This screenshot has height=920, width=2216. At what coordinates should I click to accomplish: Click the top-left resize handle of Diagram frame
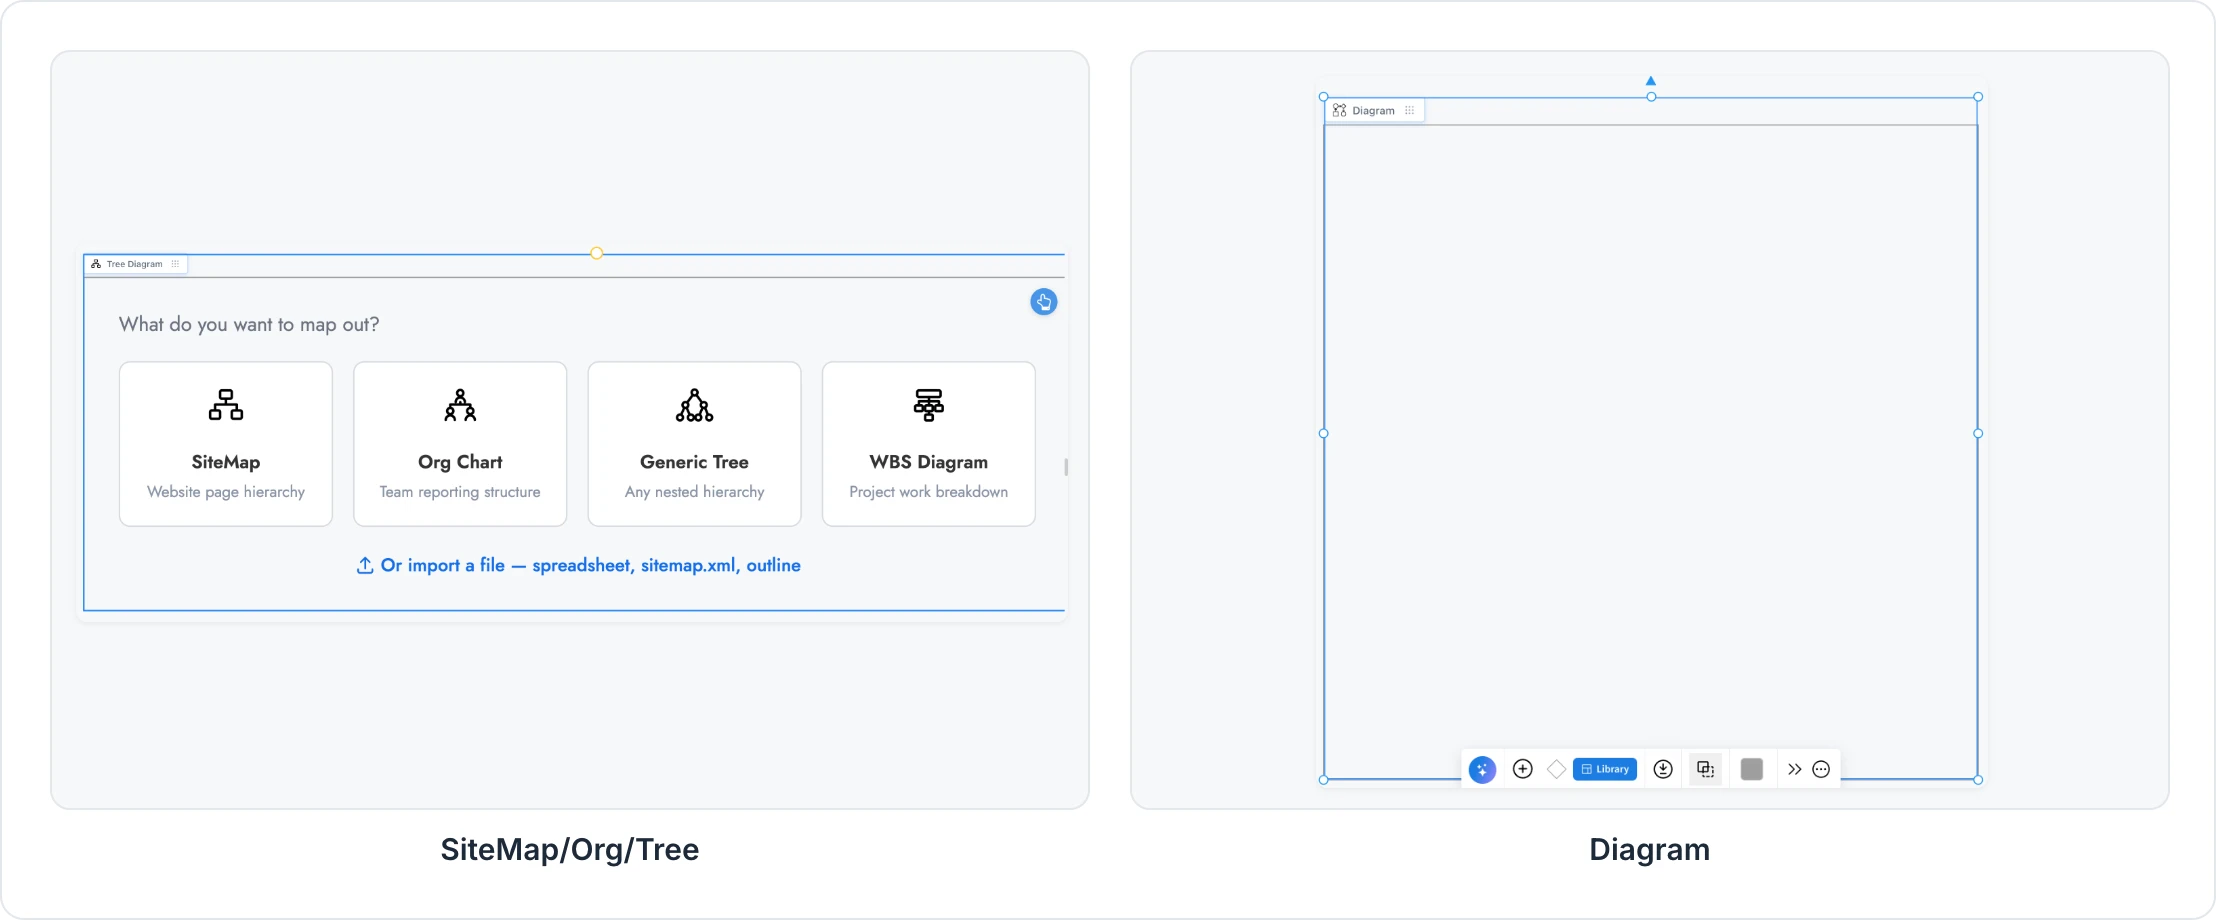point(1324,97)
